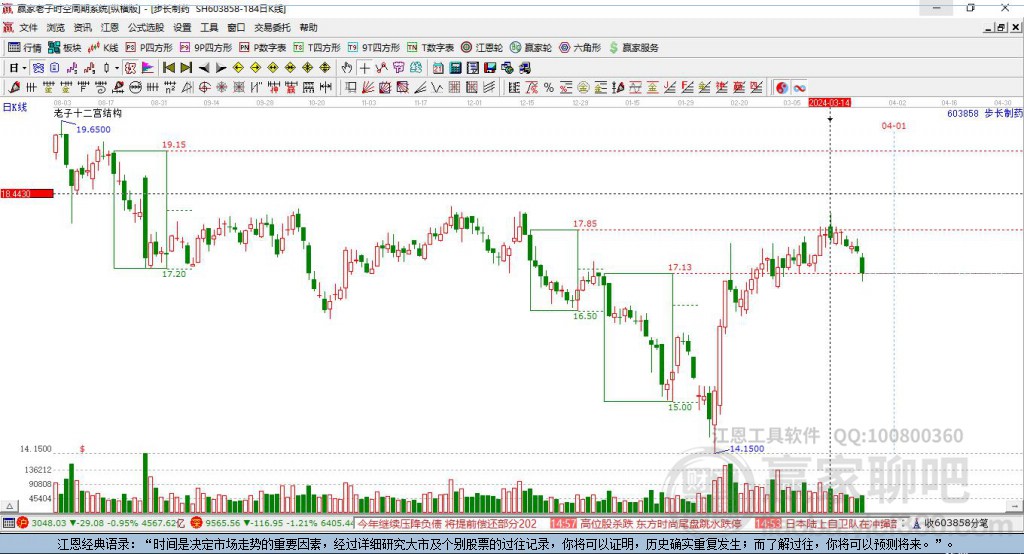Select the crosshair target circle tool
Image resolution: width=1024 pixels, height=554 pixels.
click(204, 88)
